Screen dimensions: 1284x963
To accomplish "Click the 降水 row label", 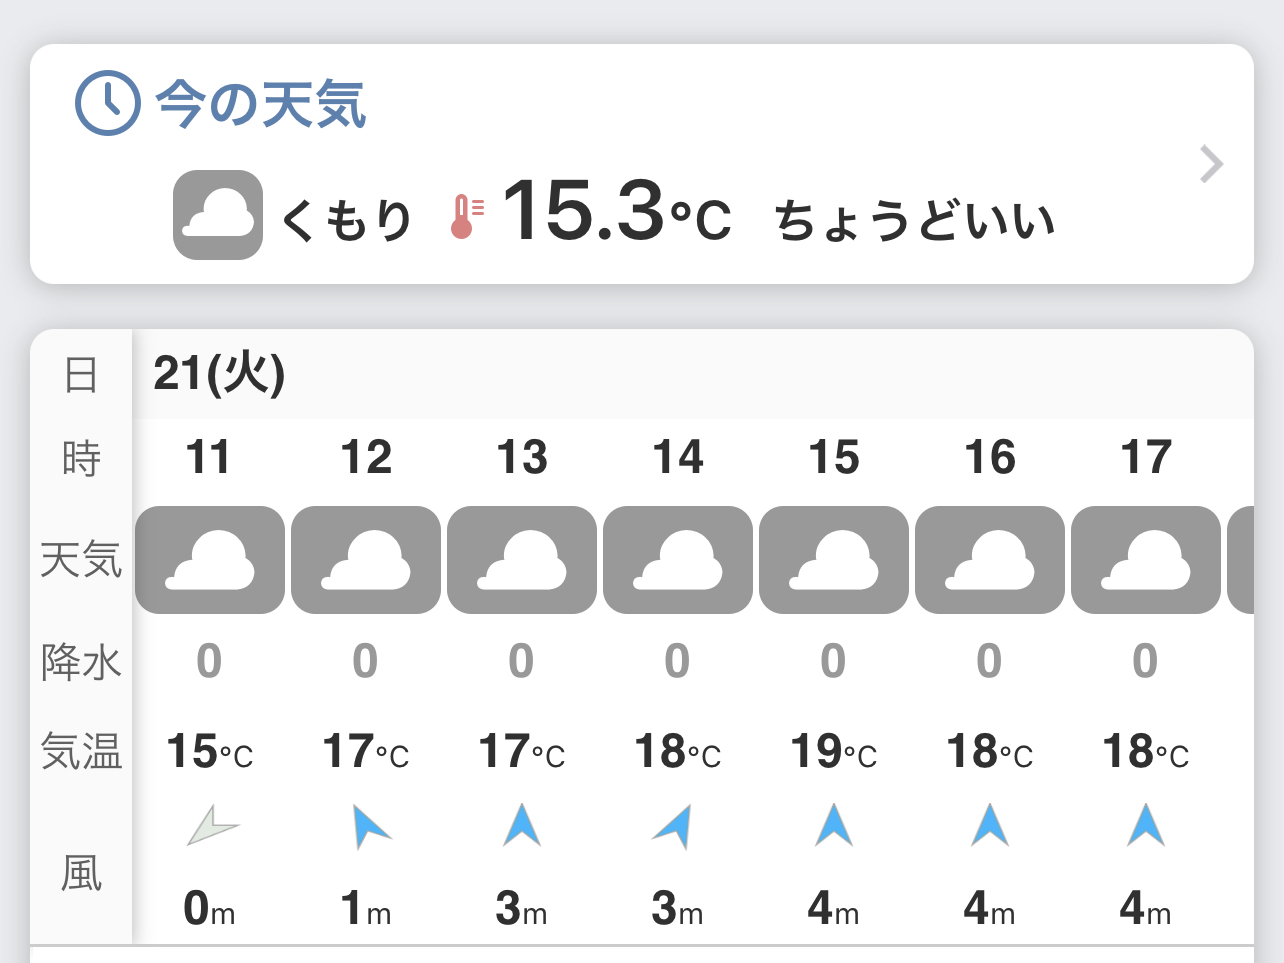I will pyautogui.click(x=81, y=662).
